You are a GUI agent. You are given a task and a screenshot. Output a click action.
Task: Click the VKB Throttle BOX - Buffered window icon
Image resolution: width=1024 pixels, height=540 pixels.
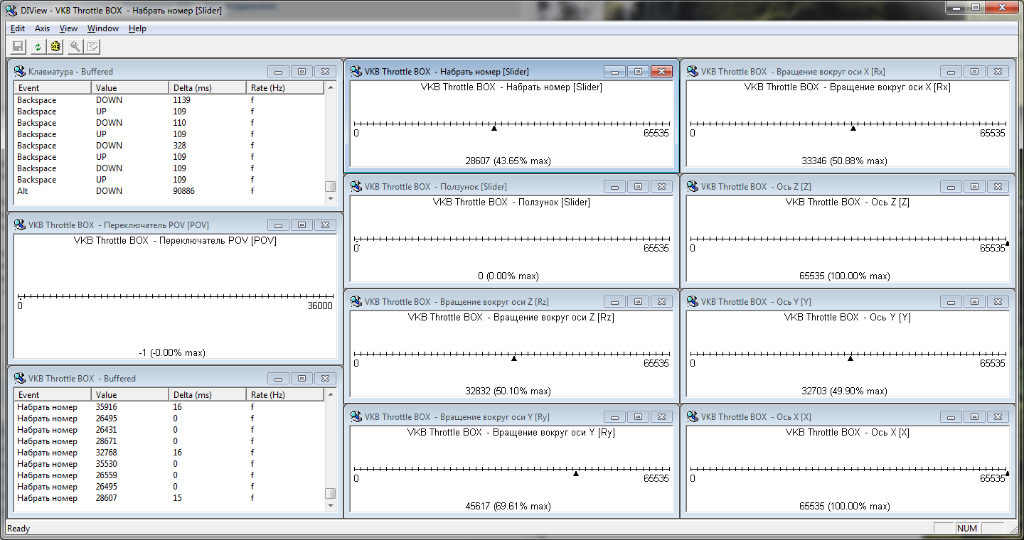pyautogui.click(x=20, y=378)
